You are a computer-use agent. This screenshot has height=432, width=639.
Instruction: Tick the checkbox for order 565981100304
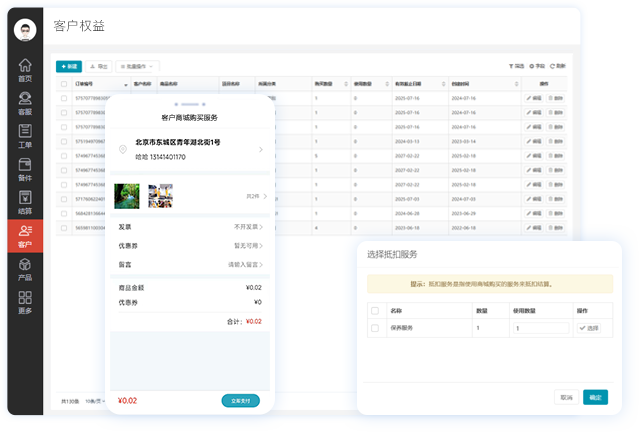point(64,228)
